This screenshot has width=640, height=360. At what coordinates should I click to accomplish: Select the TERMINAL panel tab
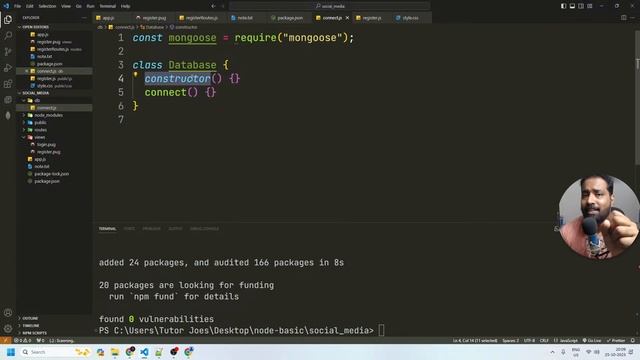(107, 229)
